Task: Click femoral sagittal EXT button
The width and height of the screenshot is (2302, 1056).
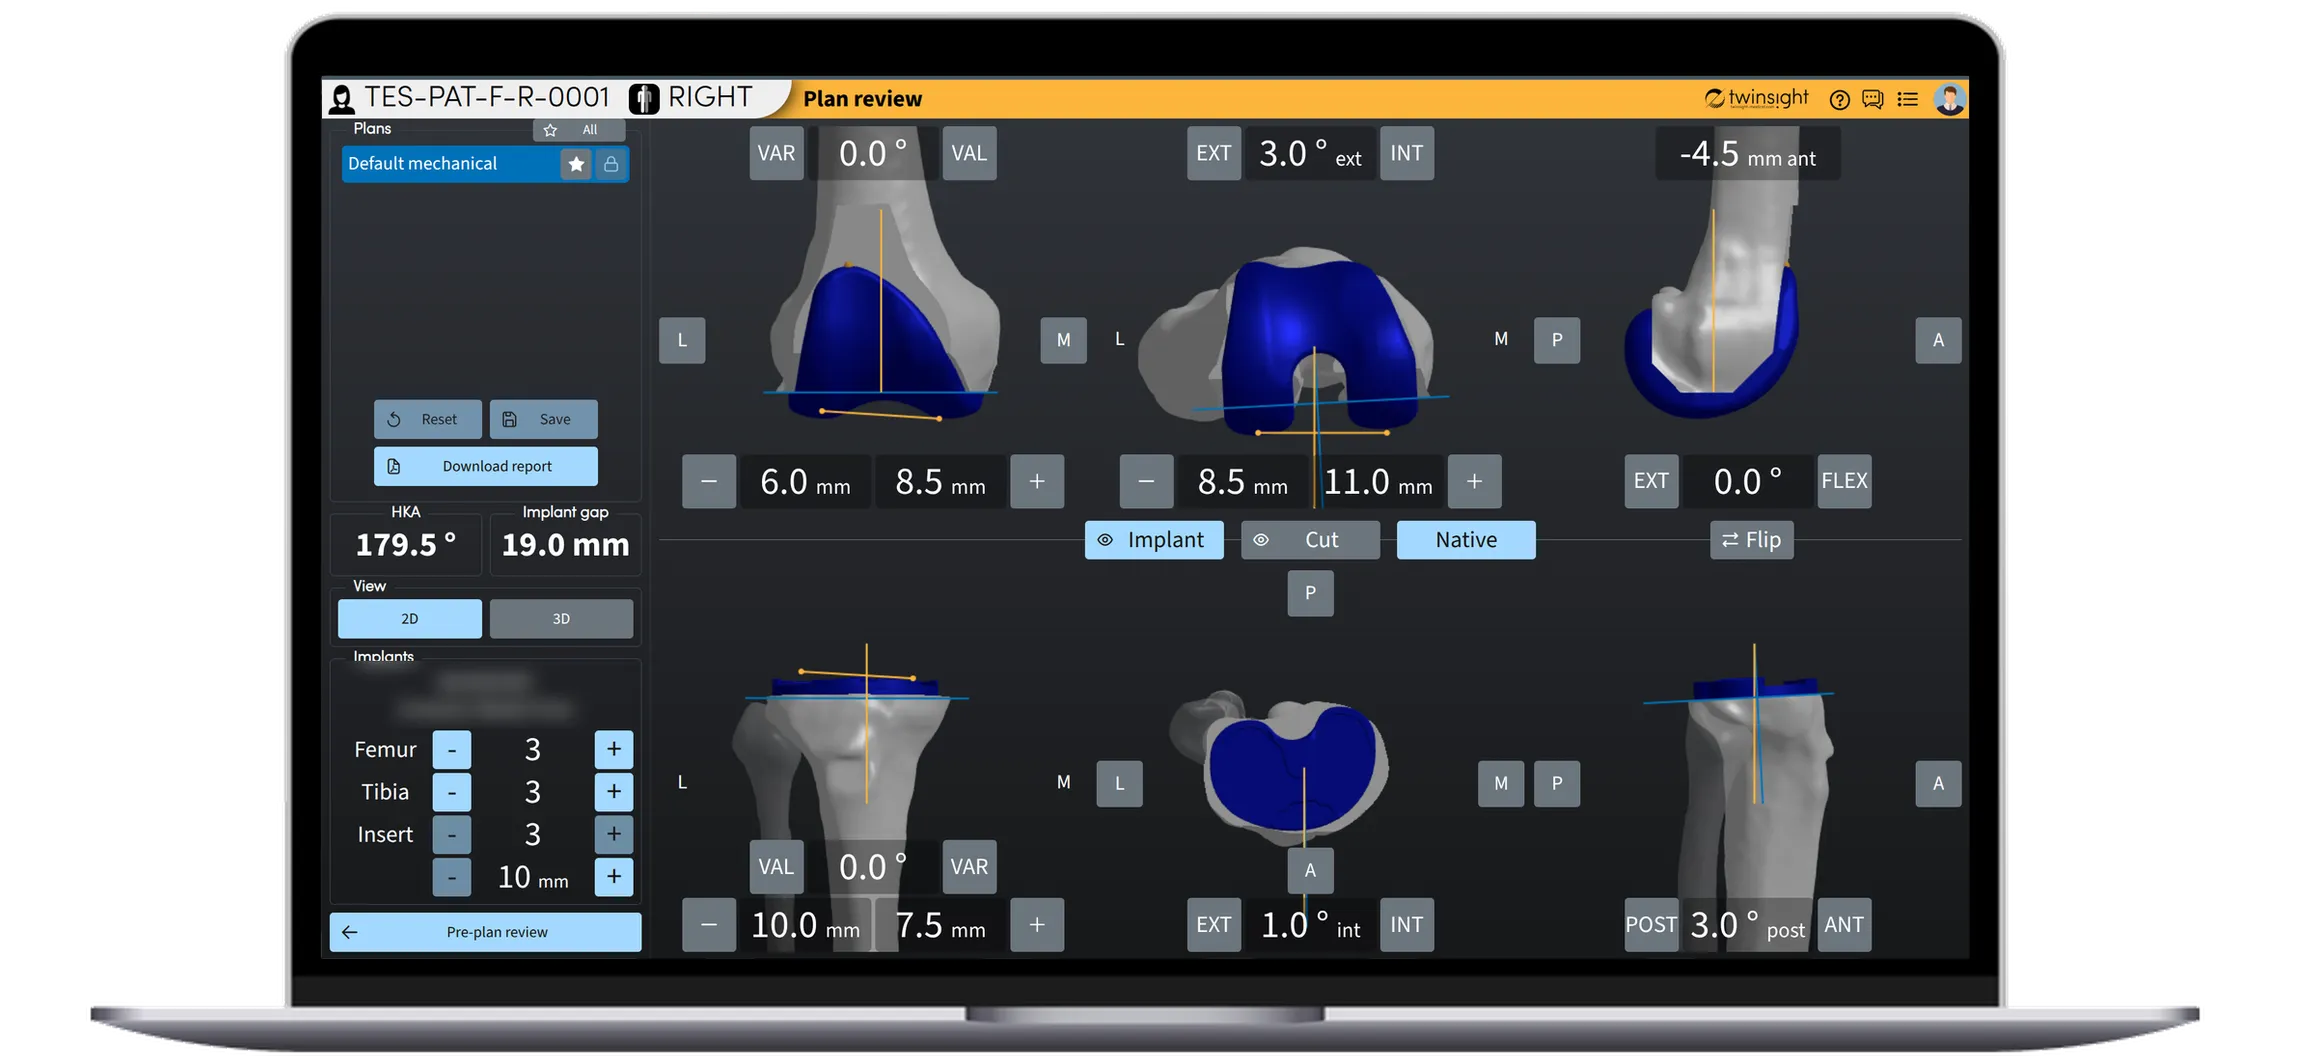Action: tap(1651, 481)
